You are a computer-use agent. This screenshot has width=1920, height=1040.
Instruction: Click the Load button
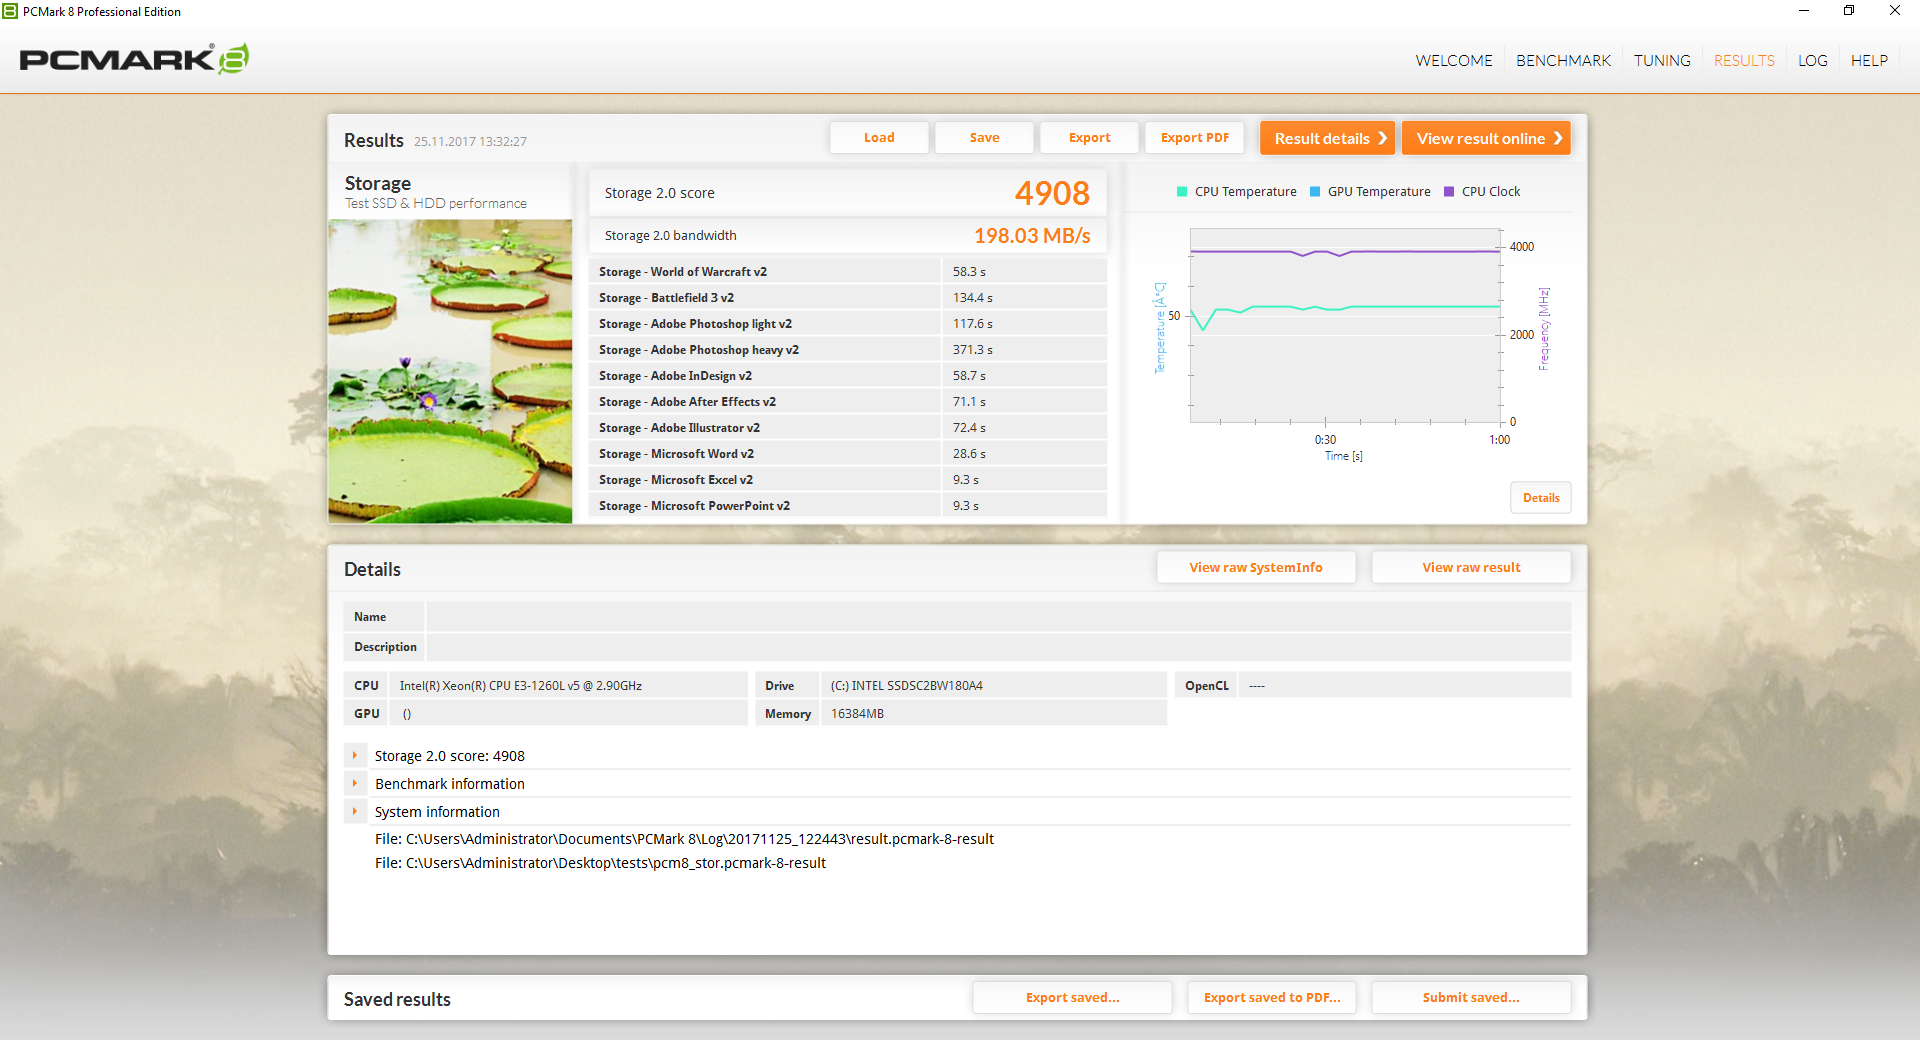[x=879, y=138]
